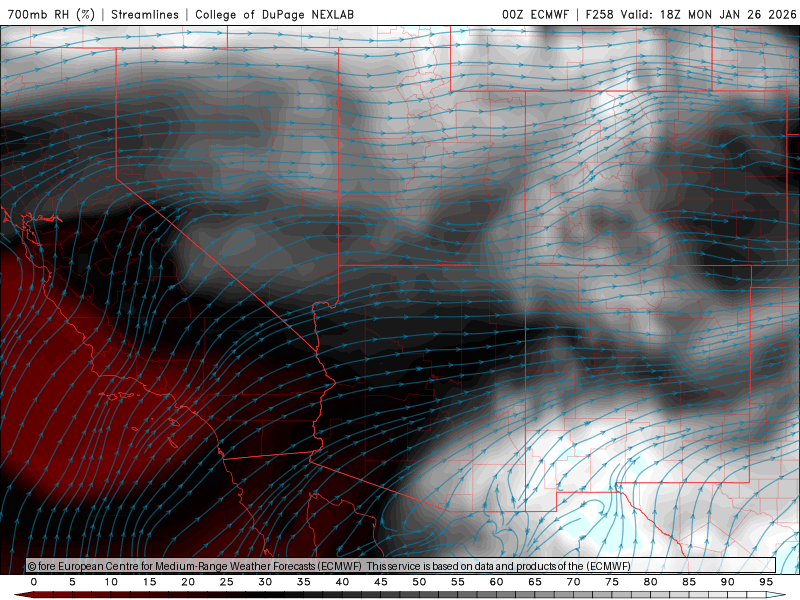Pick the "70" label on RH legend
Screen dimensions: 800x600
(x=573, y=582)
